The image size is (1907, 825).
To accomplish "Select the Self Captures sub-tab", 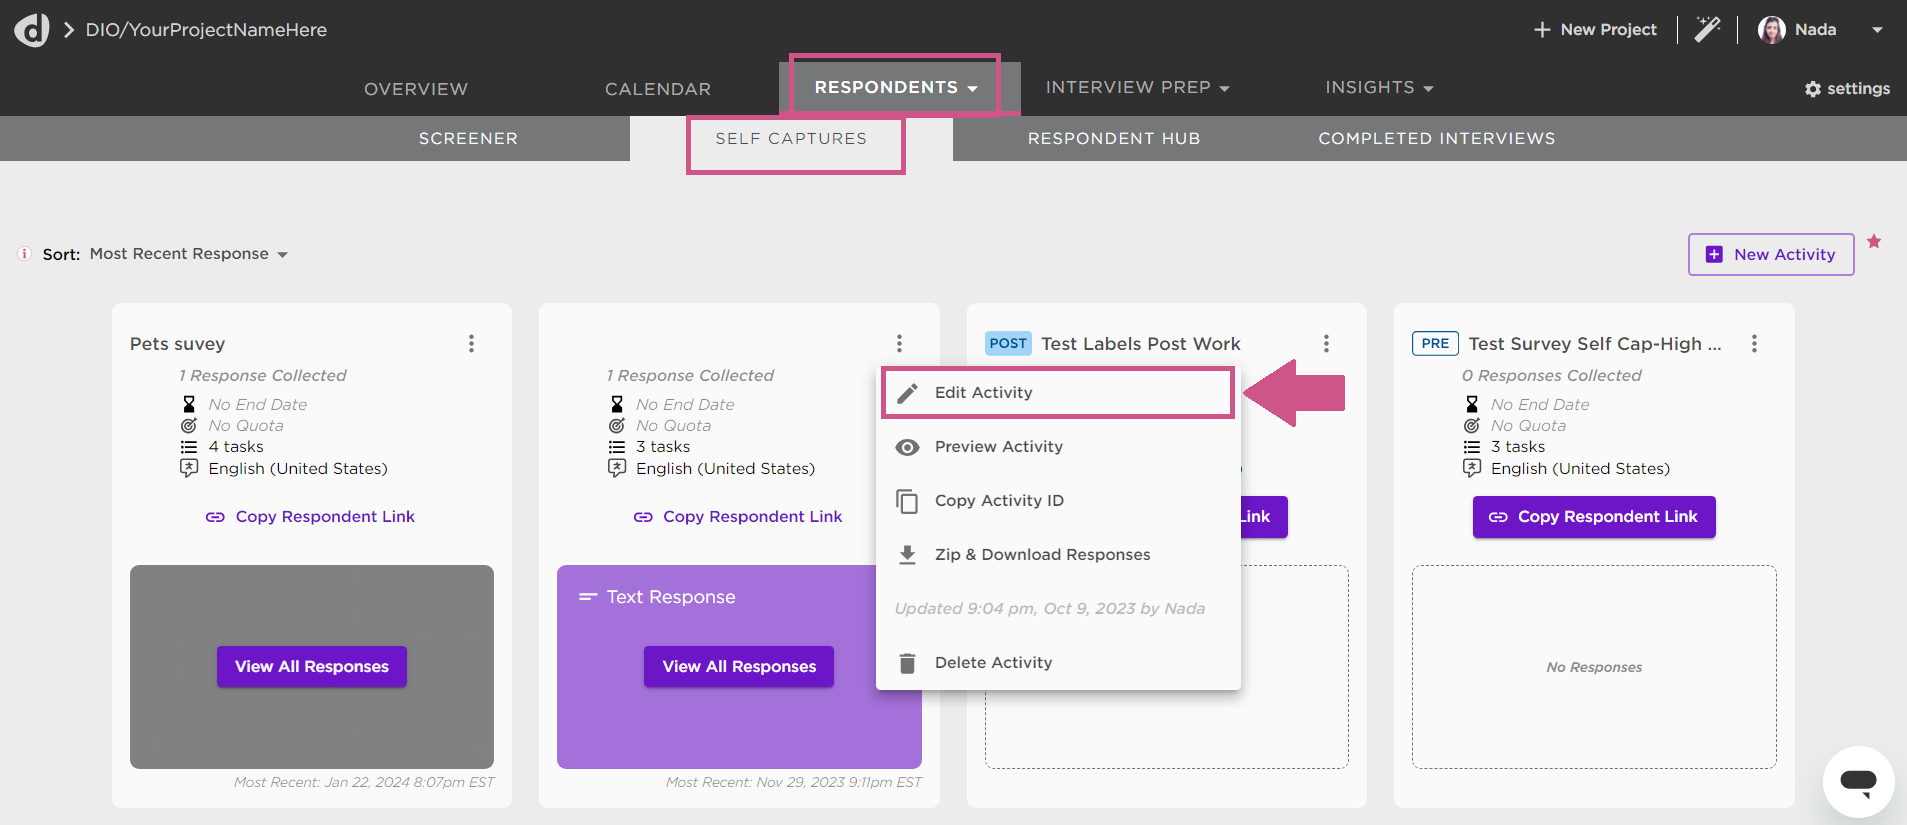I will pyautogui.click(x=791, y=138).
